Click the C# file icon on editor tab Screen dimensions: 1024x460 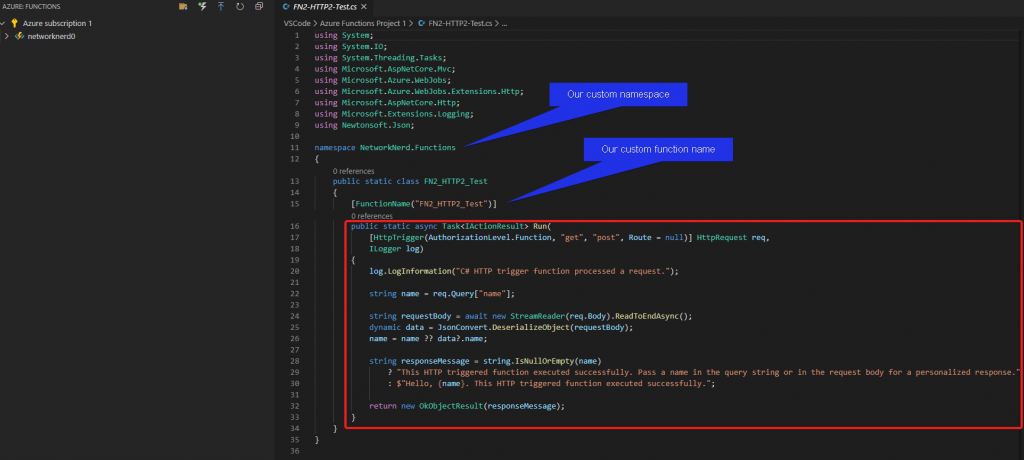click(x=287, y=7)
